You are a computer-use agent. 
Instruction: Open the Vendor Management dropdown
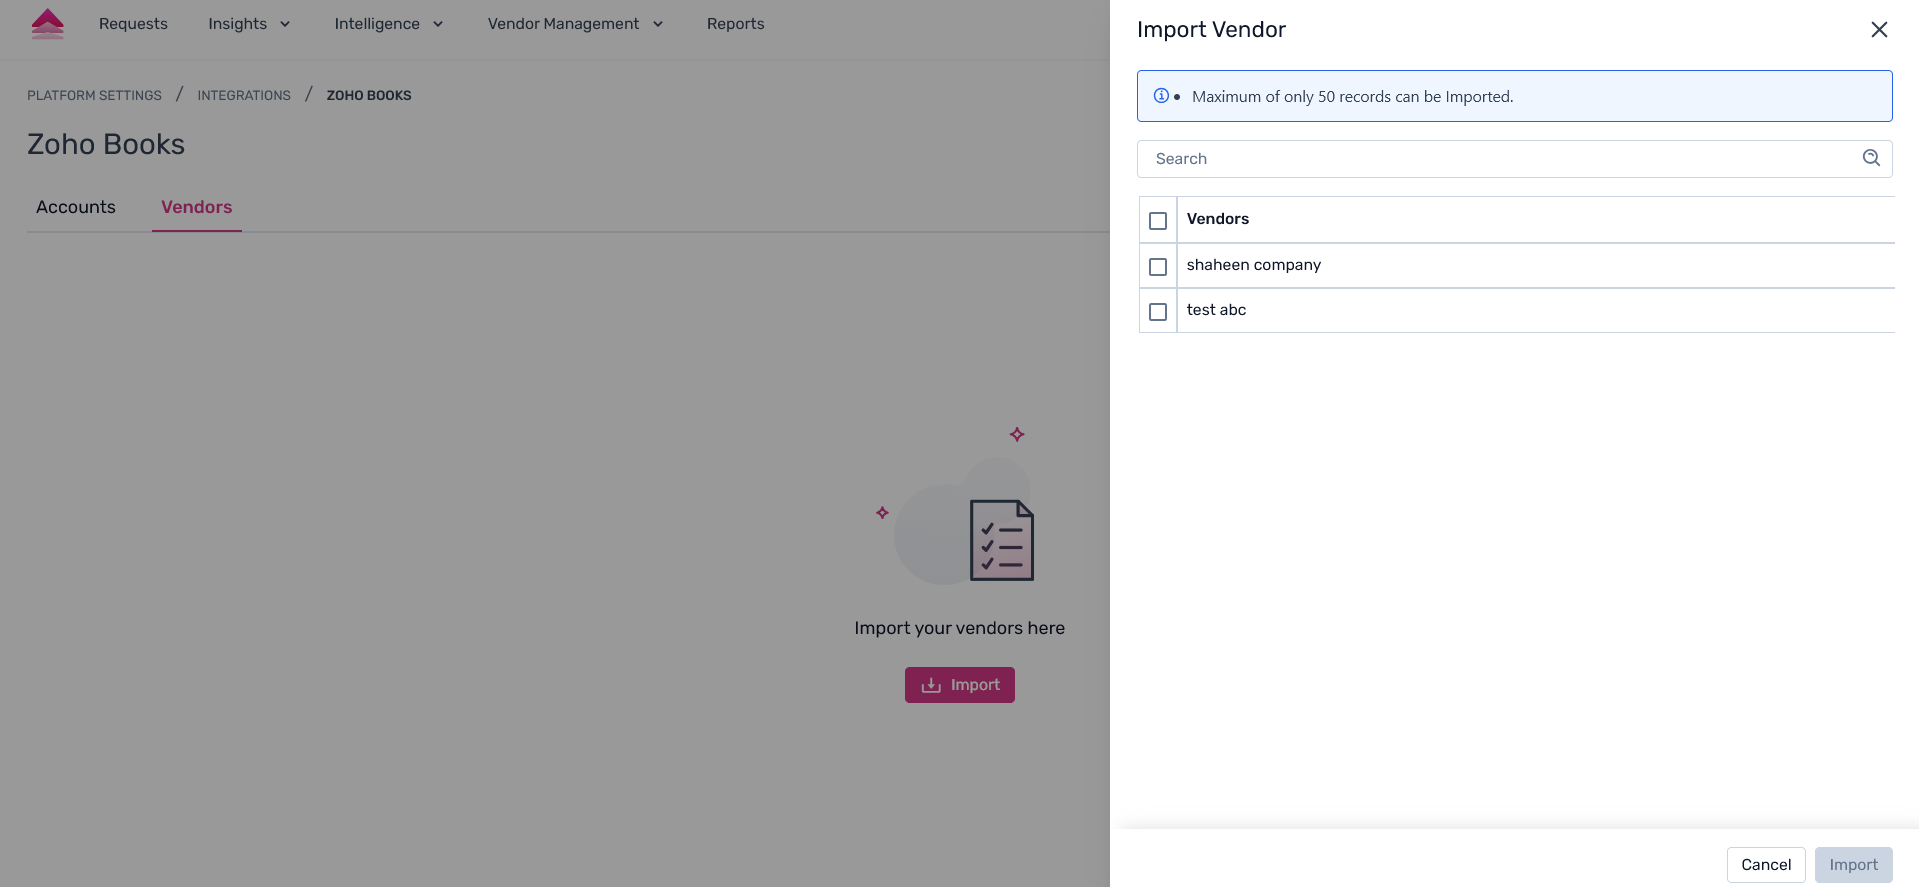(x=575, y=24)
